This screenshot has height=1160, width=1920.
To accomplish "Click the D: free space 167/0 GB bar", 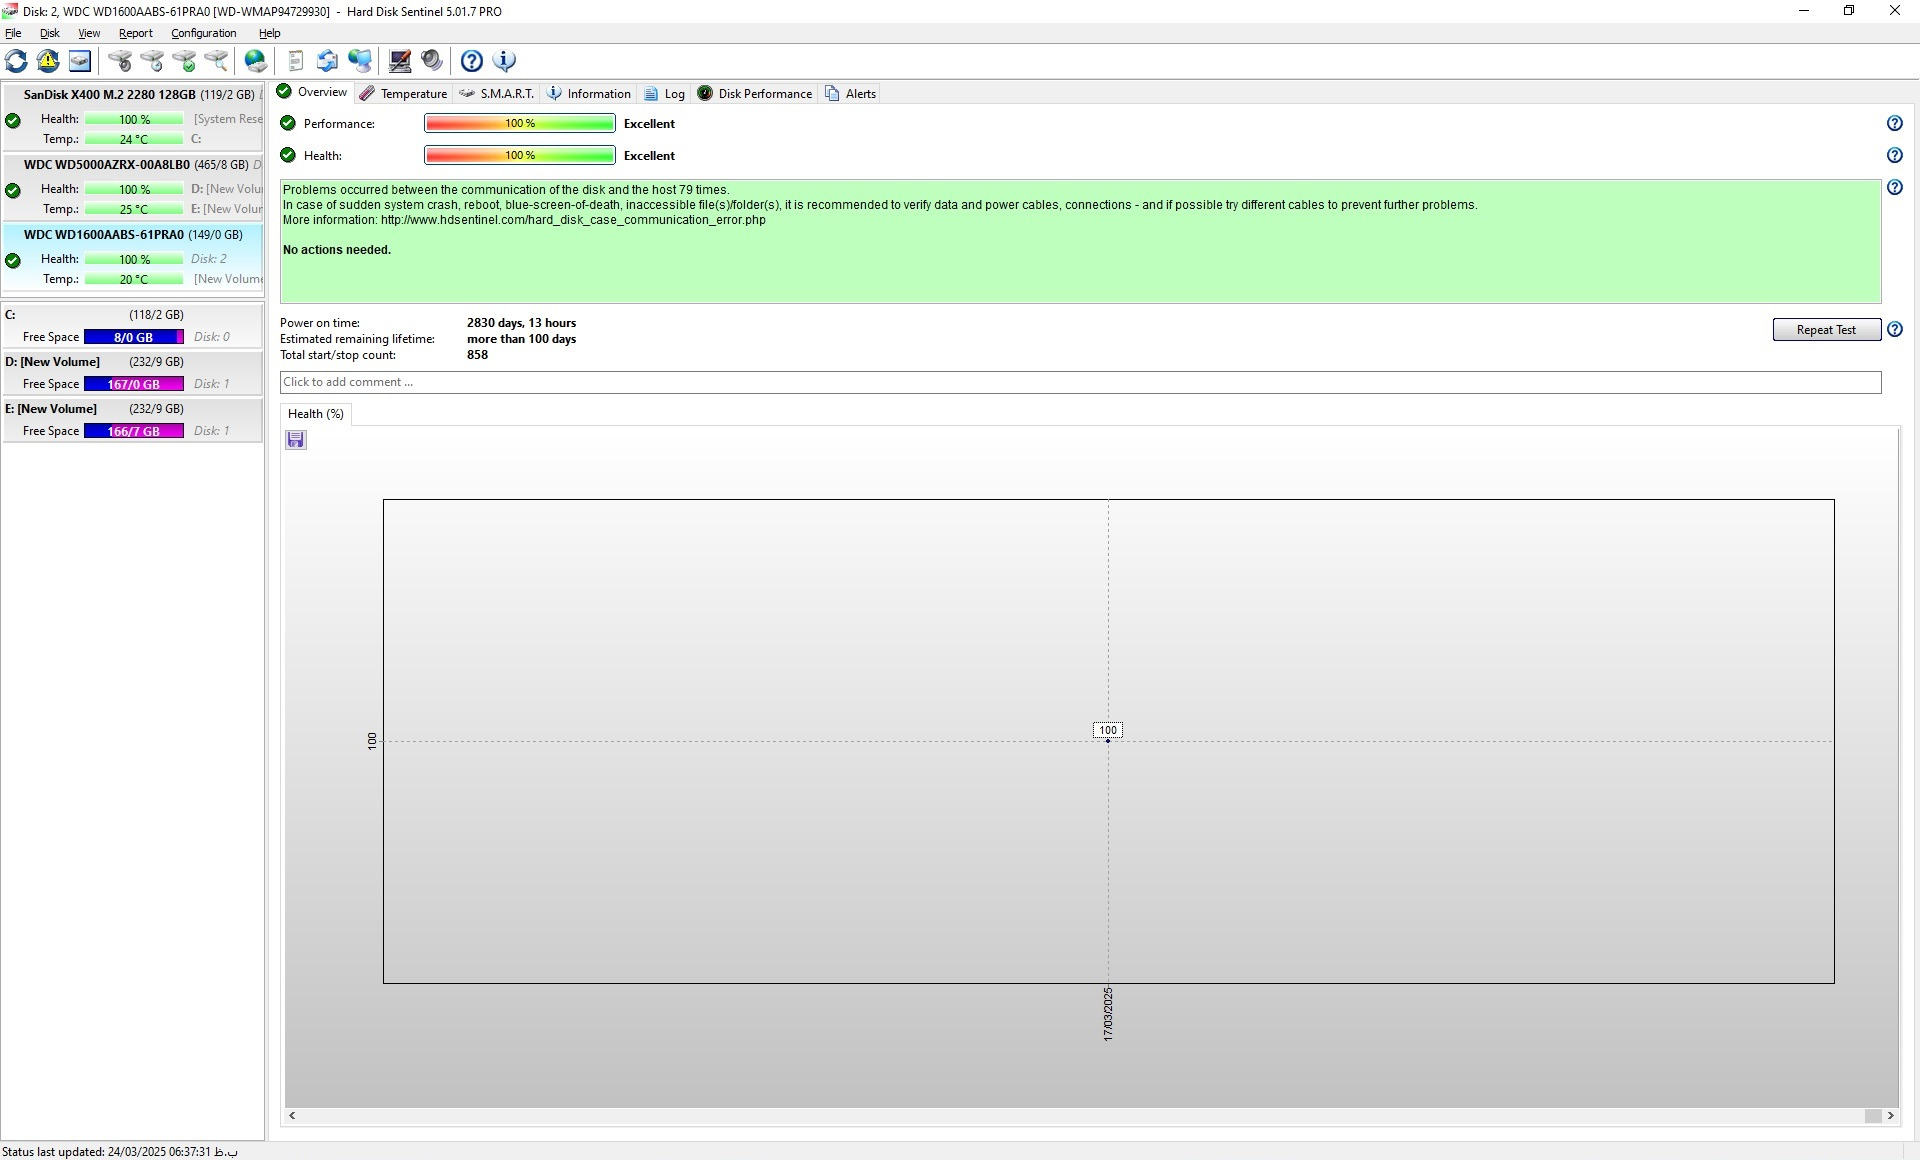I will coord(134,384).
